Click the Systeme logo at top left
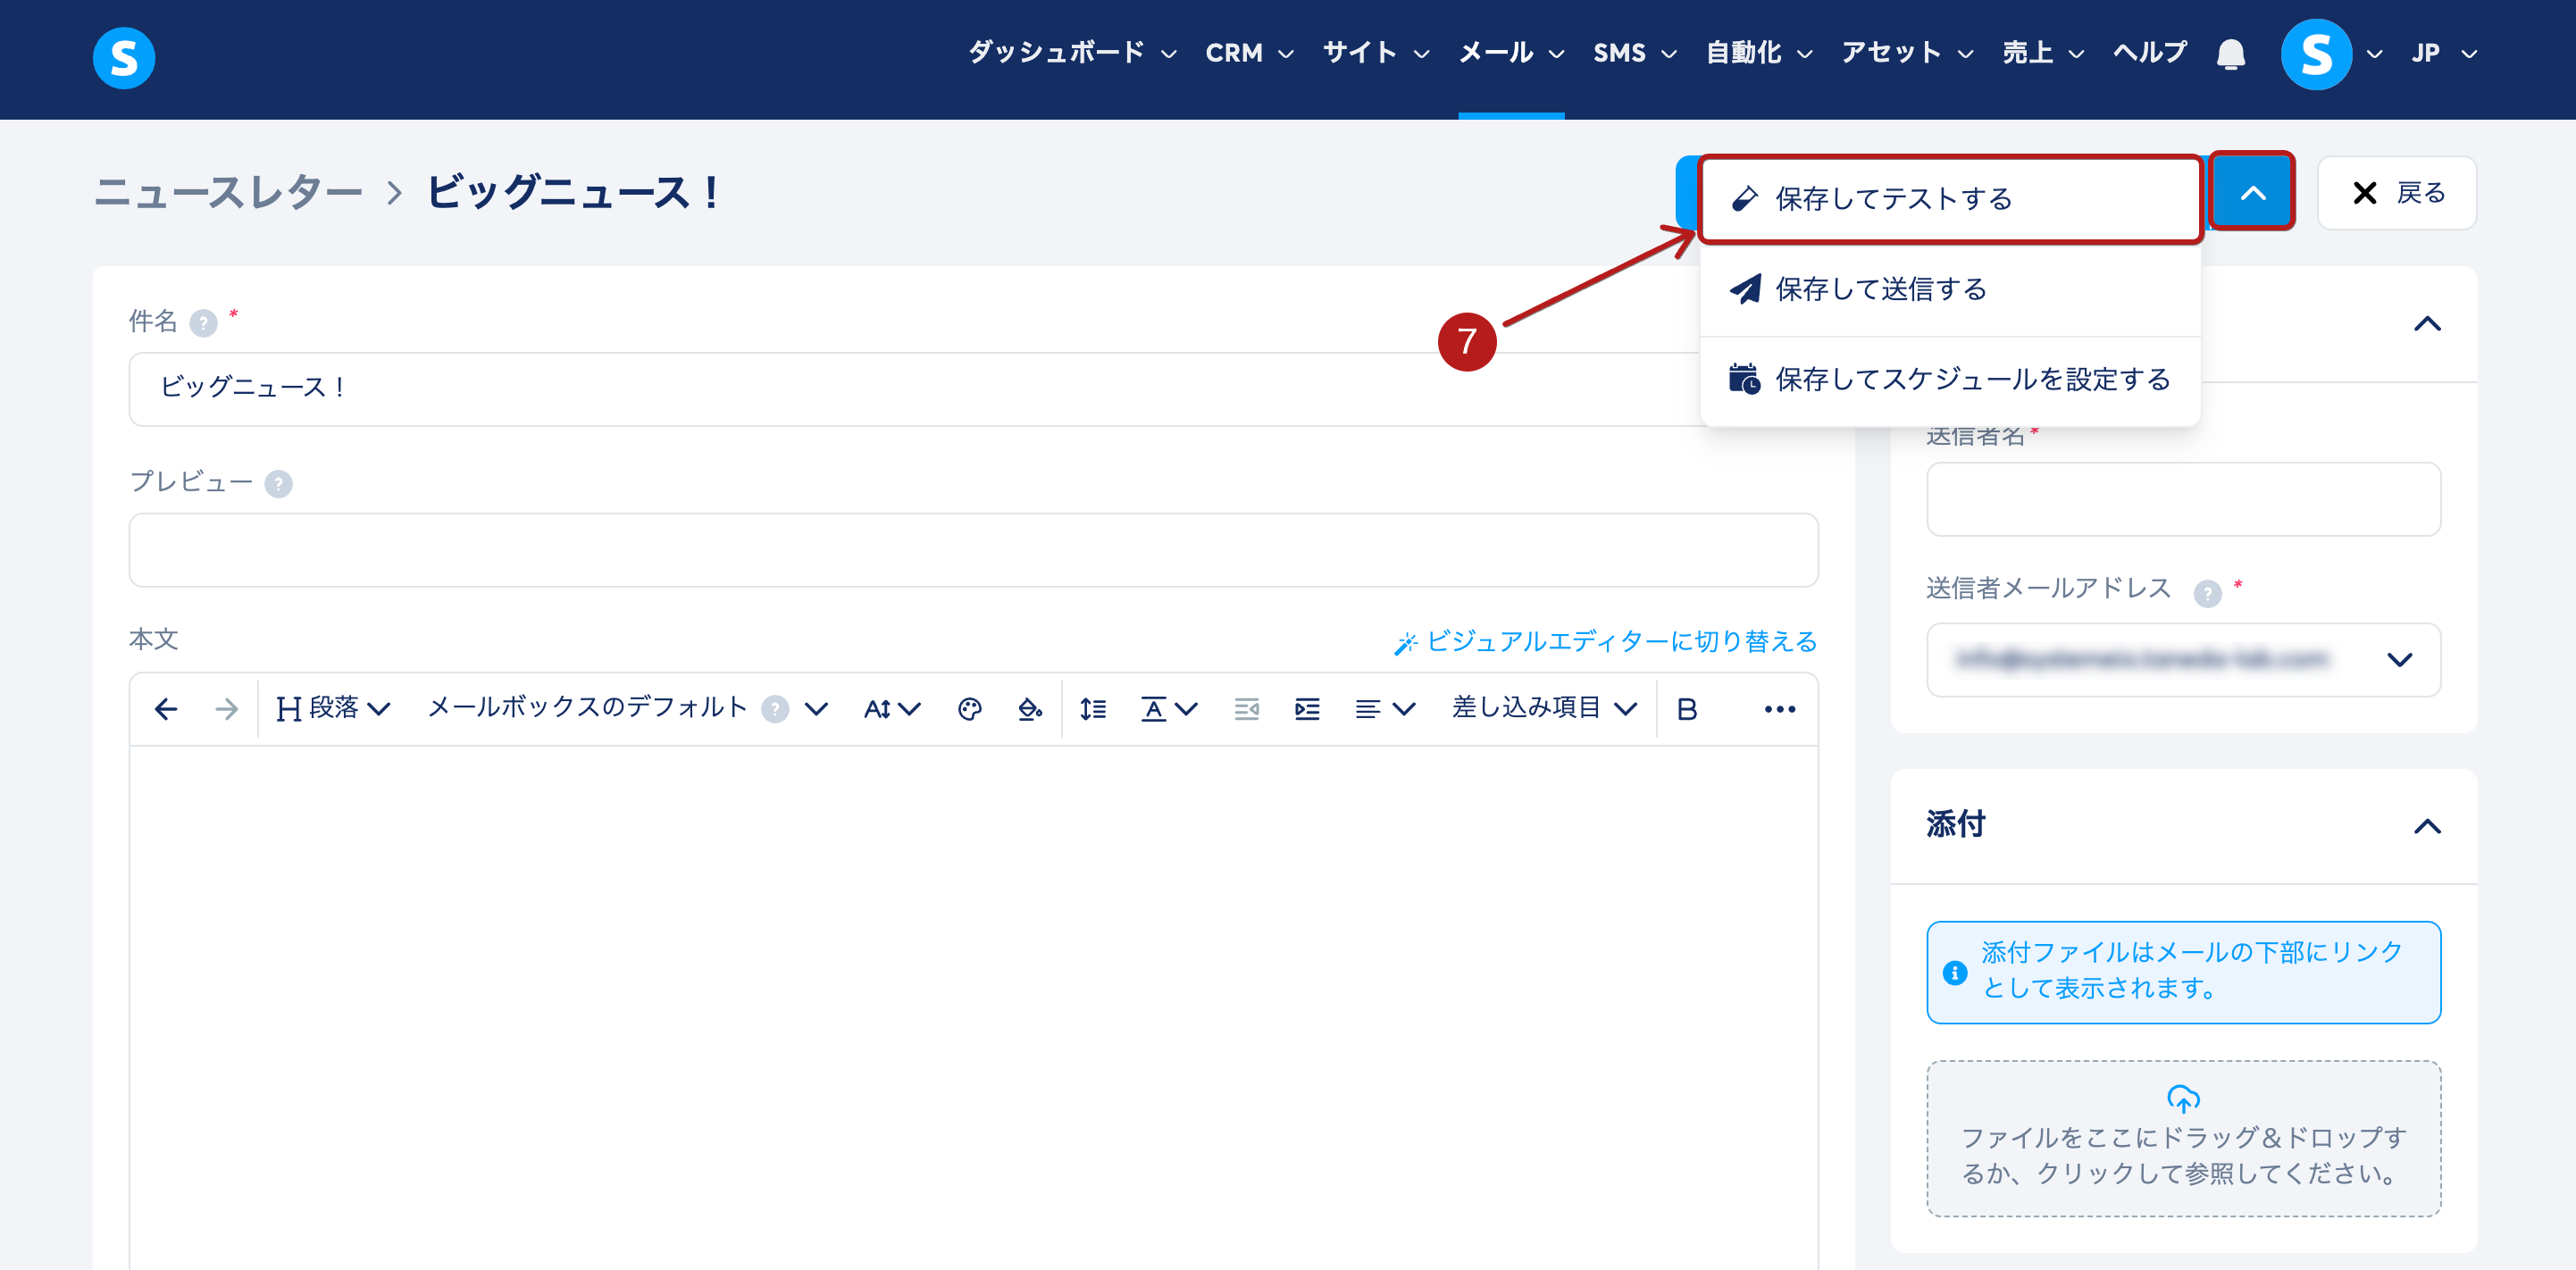This screenshot has height=1270, width=2576. (x=124, y=57)
